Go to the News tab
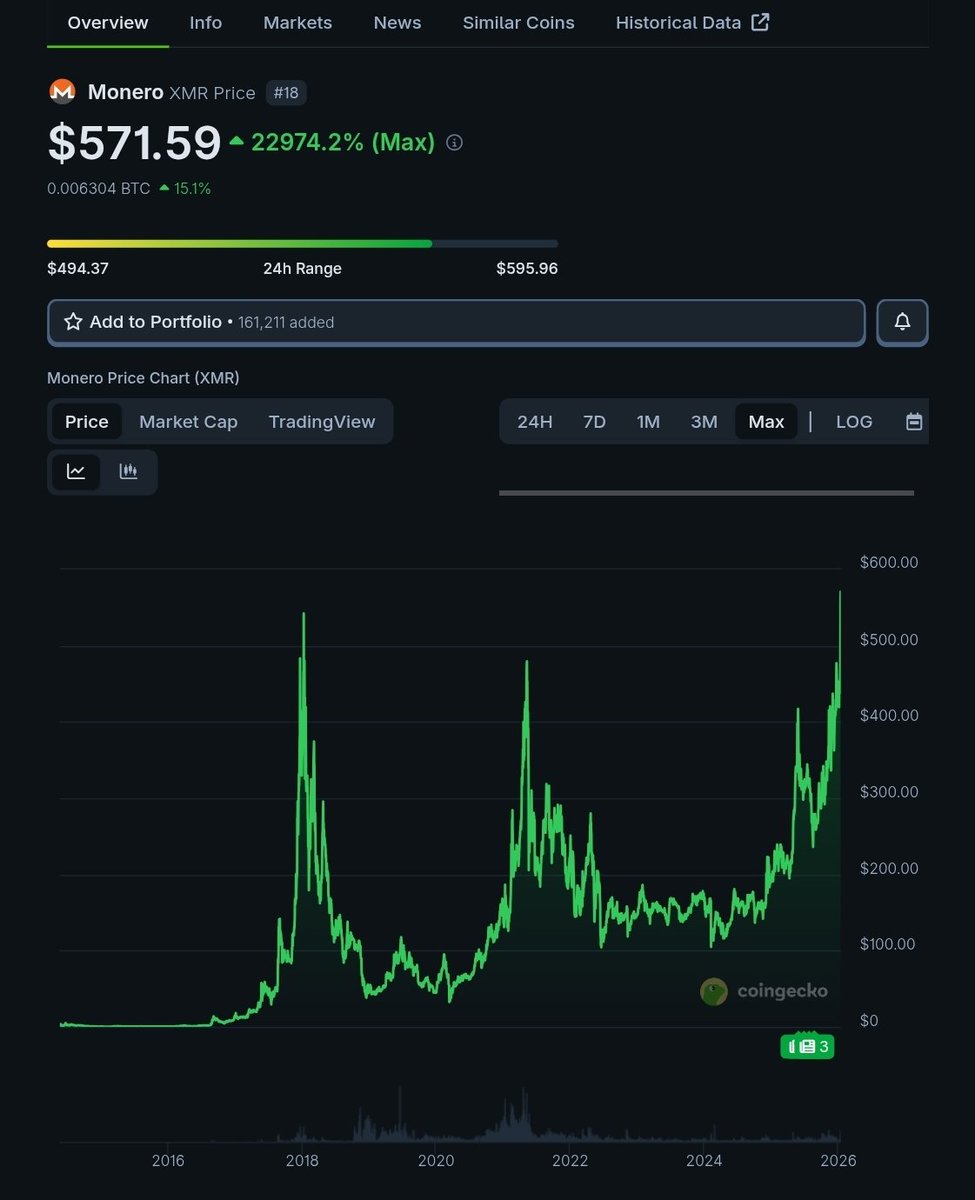This screenshot has width=975, height=1200. (x=397, y=22)
